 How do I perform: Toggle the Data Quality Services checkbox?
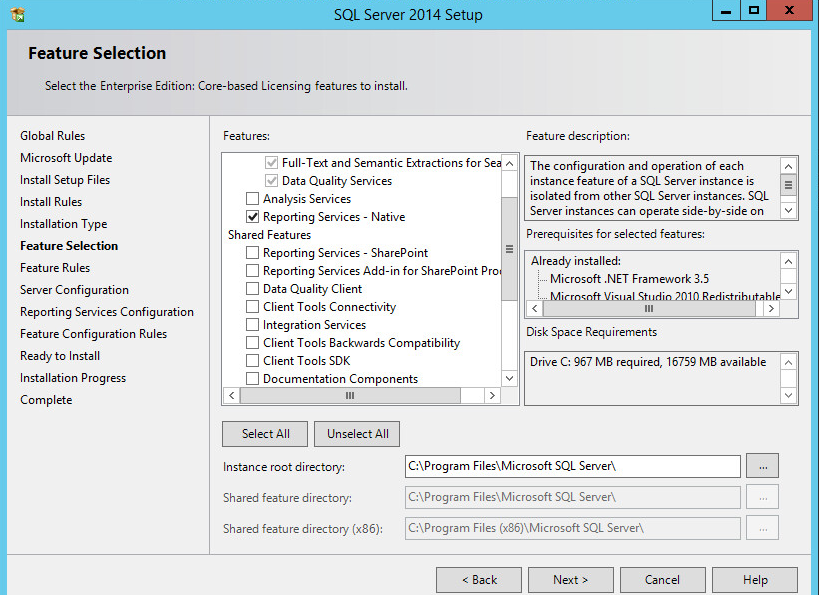(x=271, y=181)
